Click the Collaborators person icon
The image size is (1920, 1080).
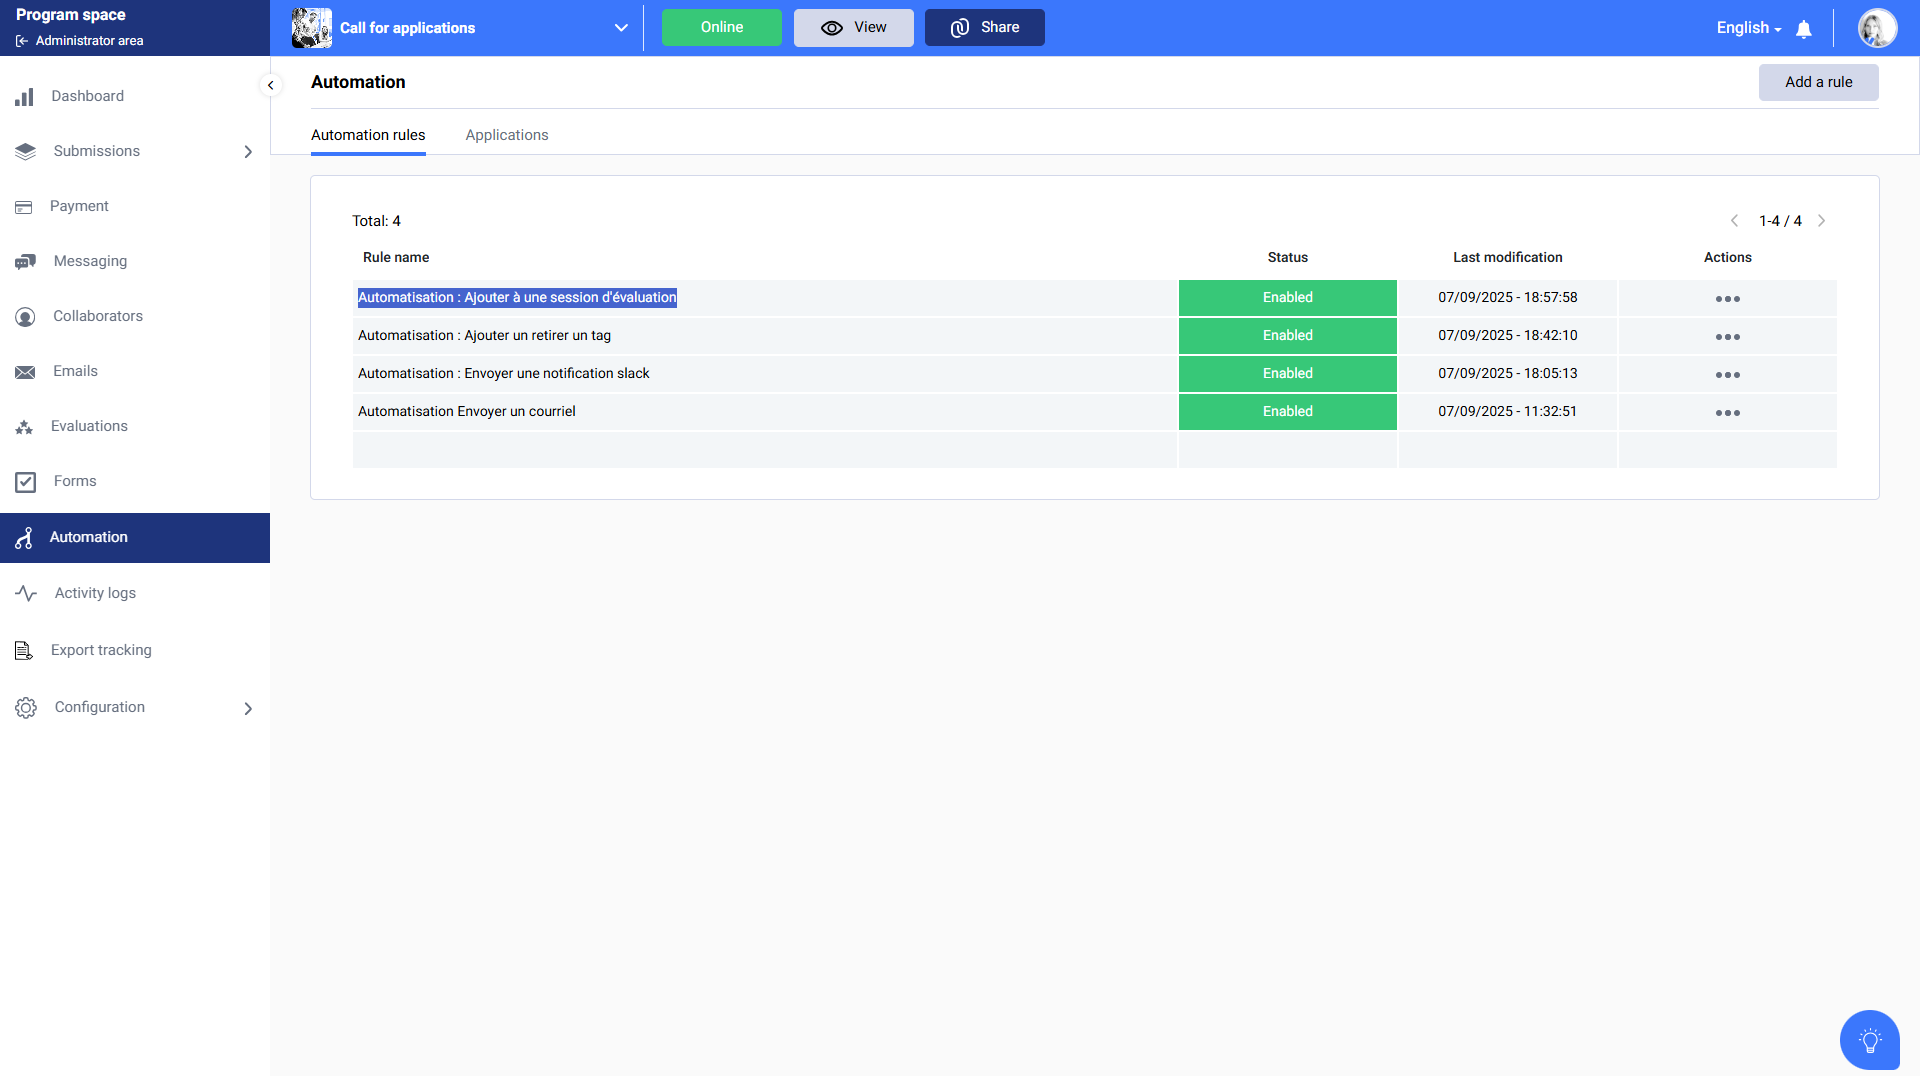[25, 317]
